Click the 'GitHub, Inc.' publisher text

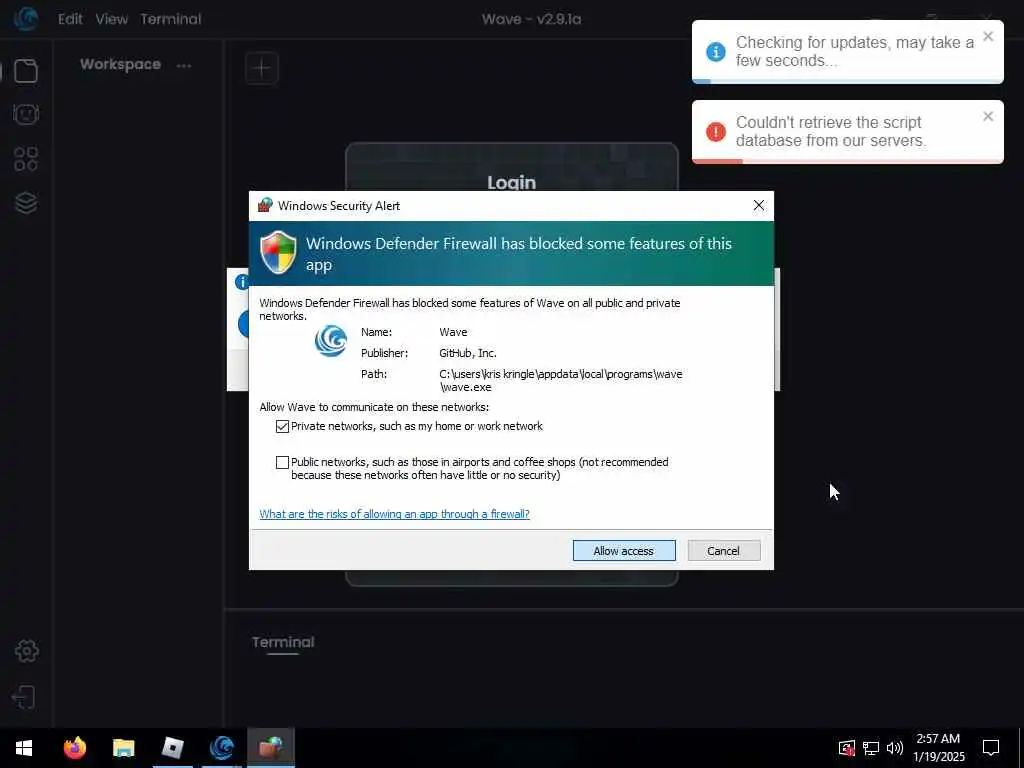(x=468, y=353)
